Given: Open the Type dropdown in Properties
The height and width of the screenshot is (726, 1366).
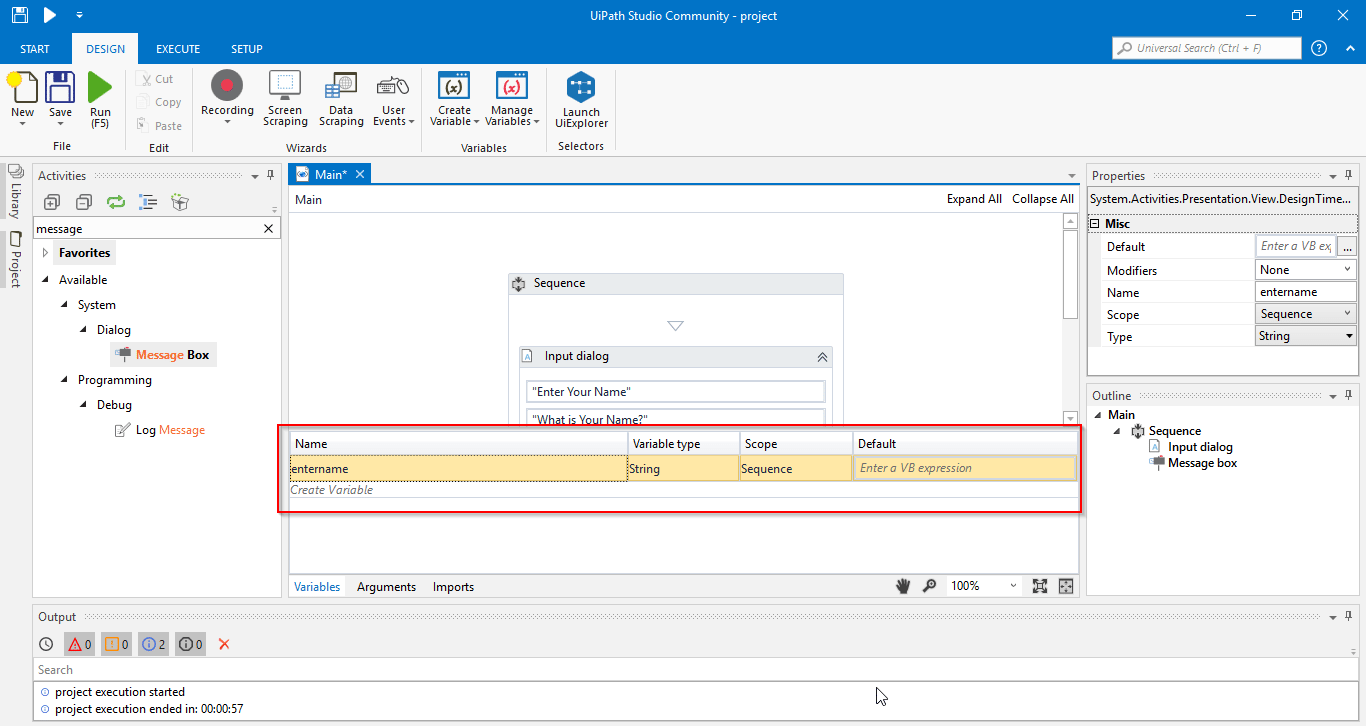Looking at the screenshot, I should click(x=1349, y=336).
